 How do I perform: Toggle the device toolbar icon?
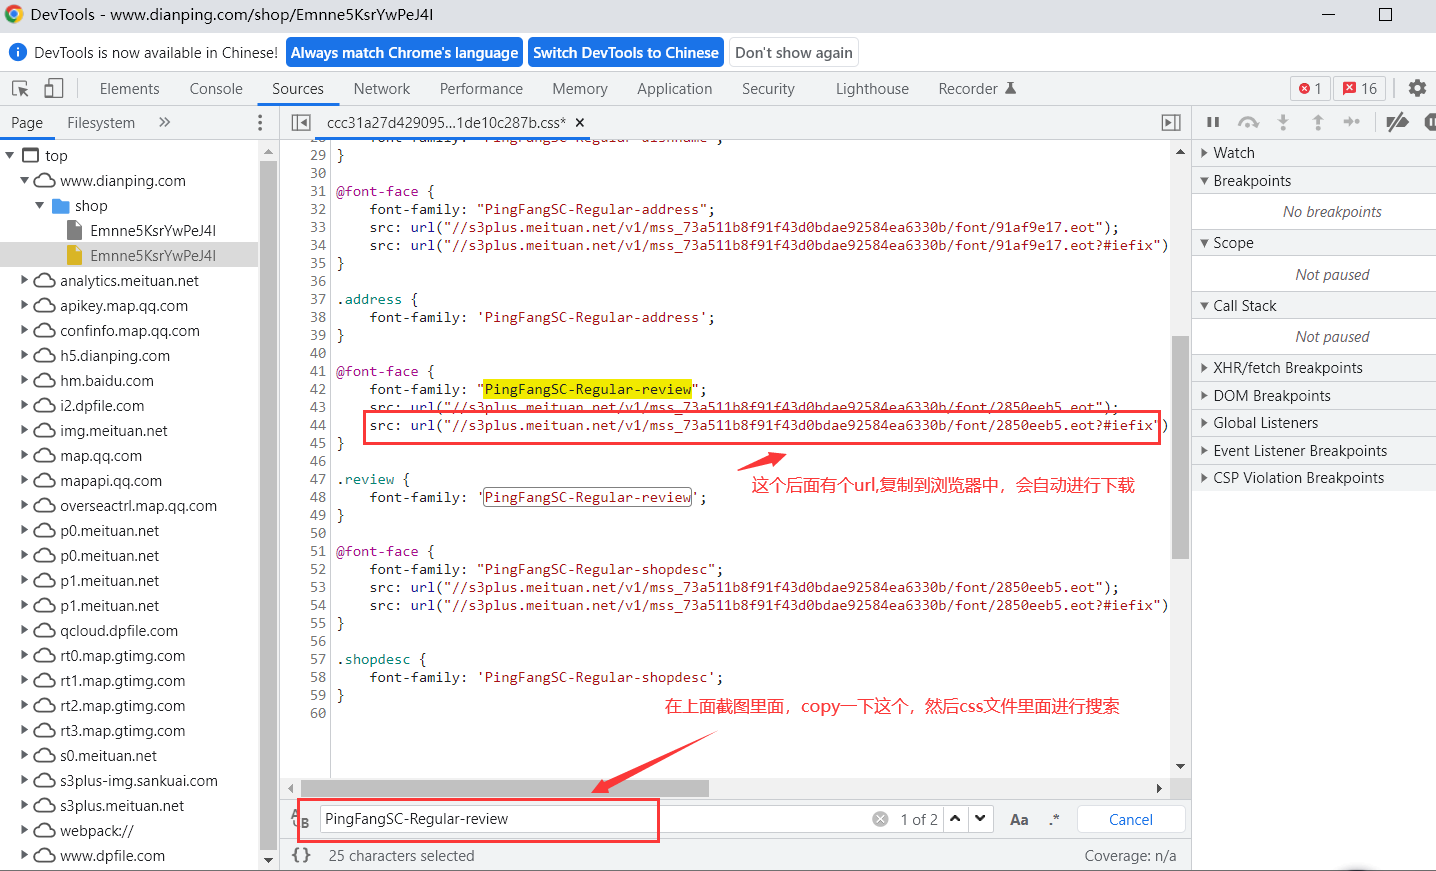(x=53, y=88)
